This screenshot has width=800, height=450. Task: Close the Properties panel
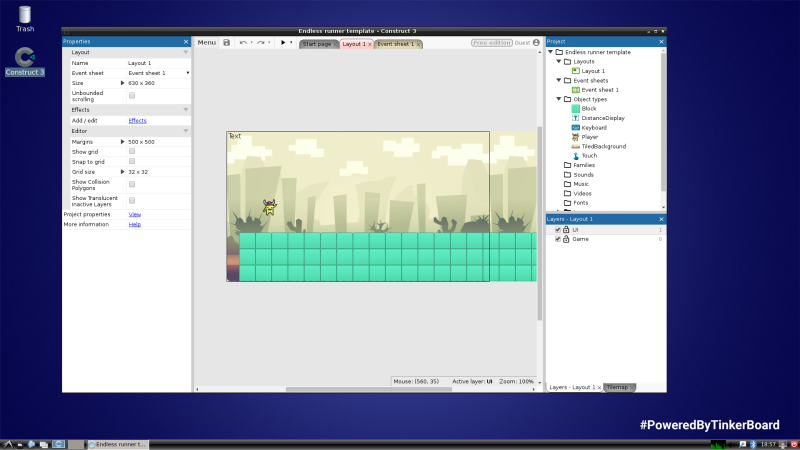pyautogui.click(x=186, y=42)
